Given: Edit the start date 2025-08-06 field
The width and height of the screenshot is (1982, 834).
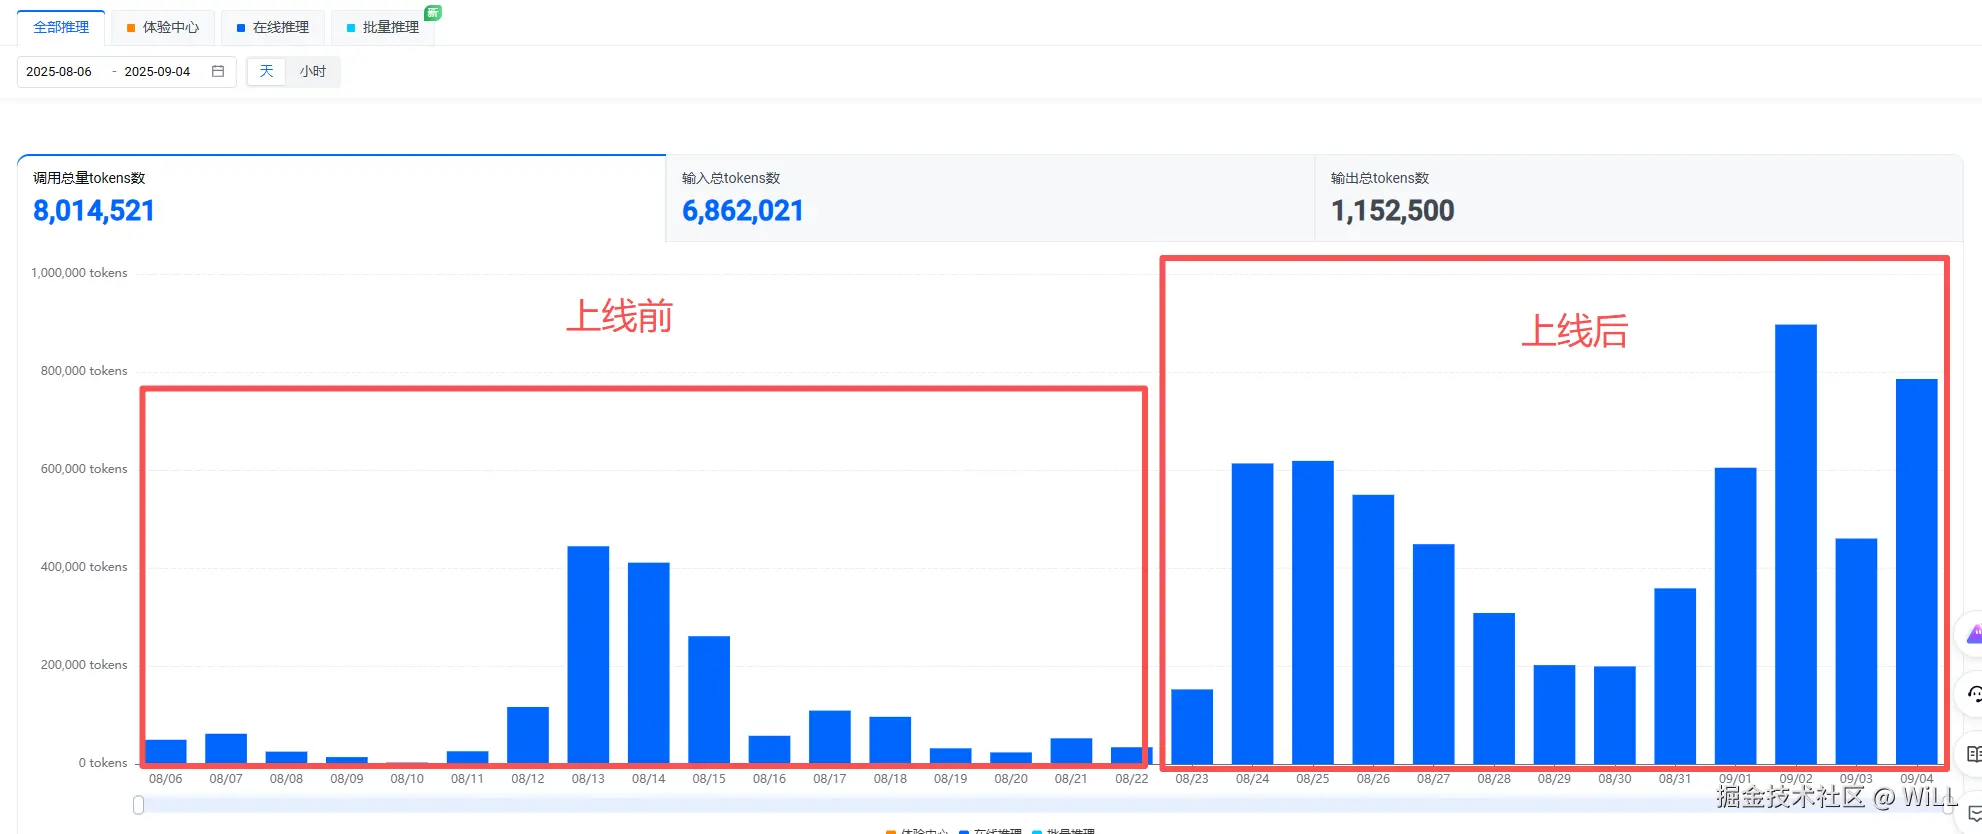Looking at the screenshot, I should [59, 72].
